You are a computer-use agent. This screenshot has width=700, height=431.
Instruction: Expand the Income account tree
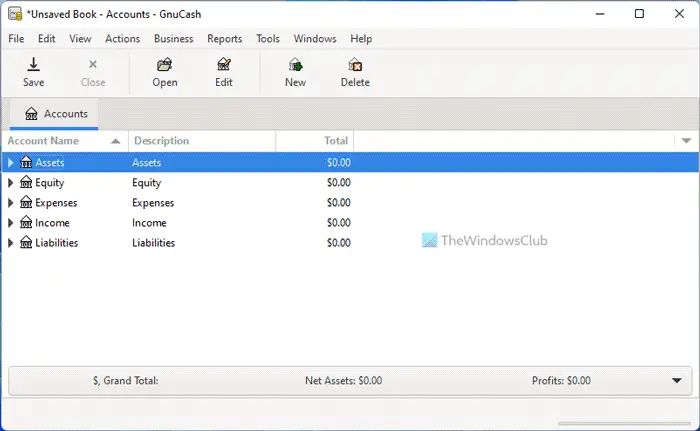point(11,222)
